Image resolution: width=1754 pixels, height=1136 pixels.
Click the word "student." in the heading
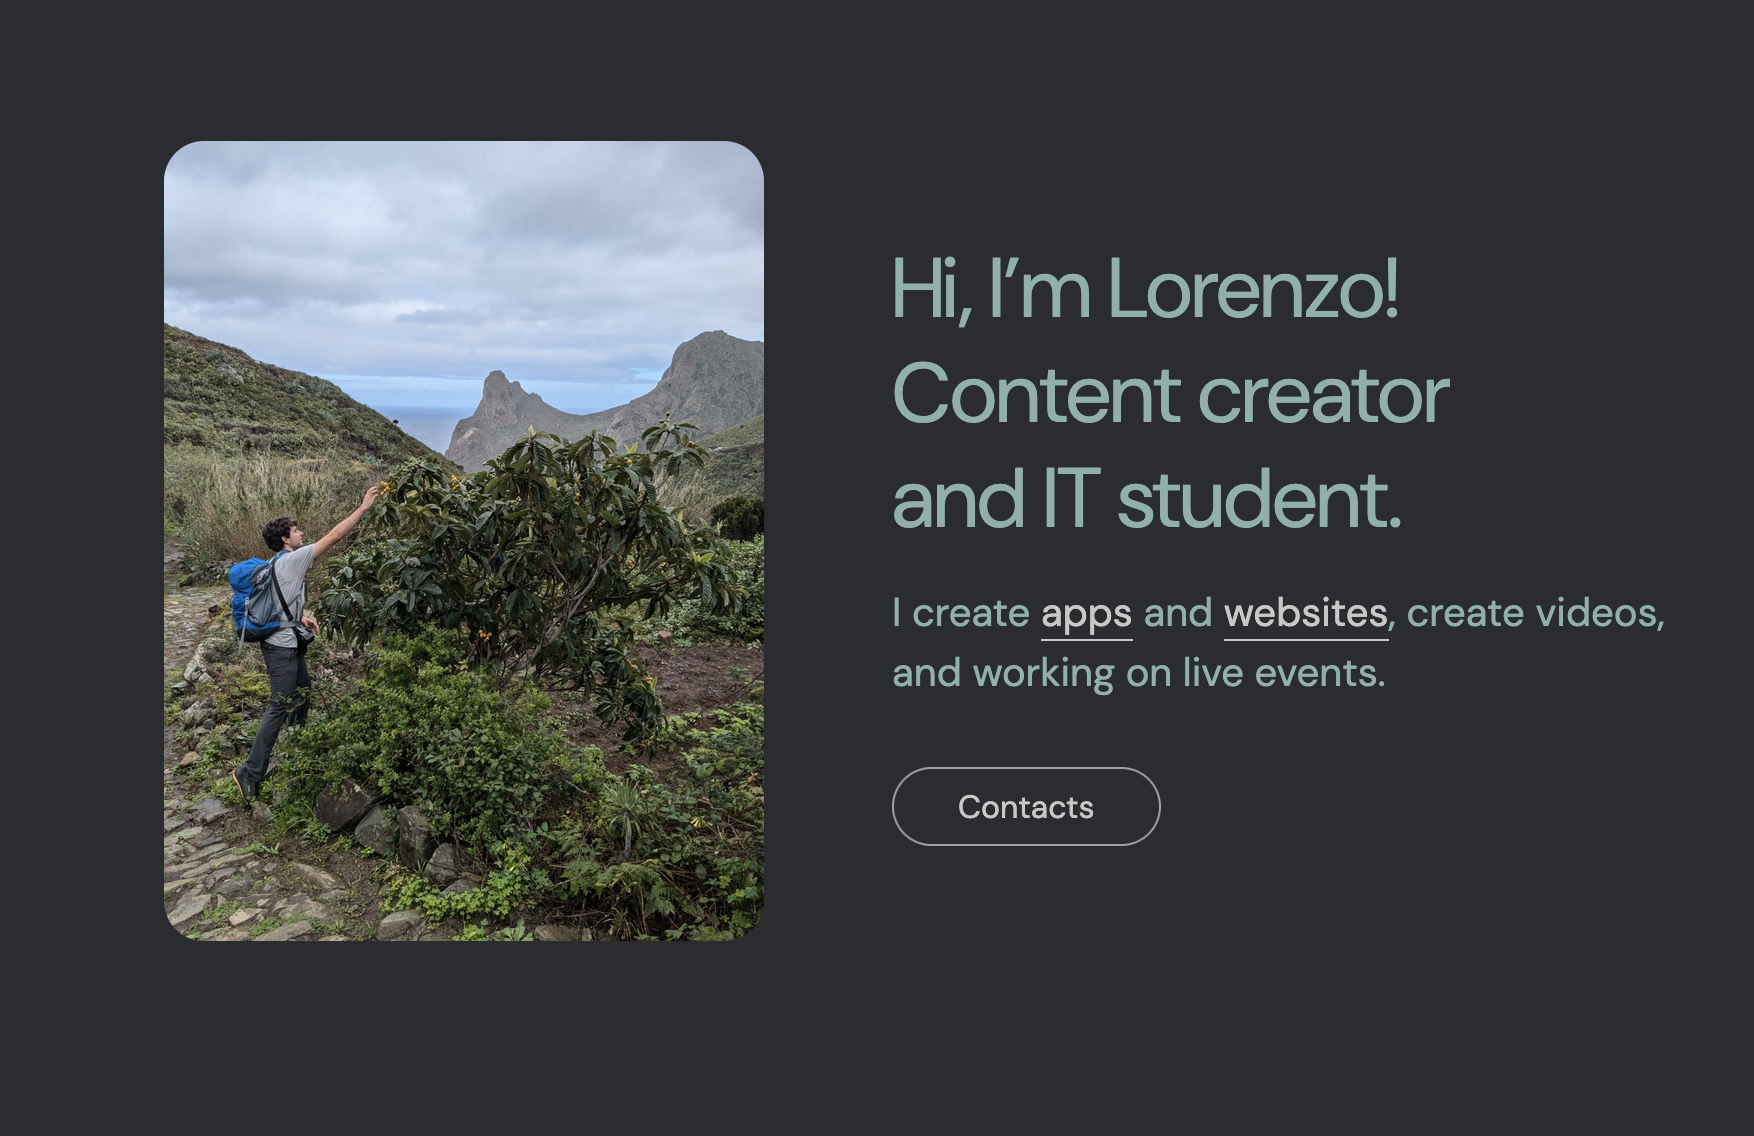1258,498
